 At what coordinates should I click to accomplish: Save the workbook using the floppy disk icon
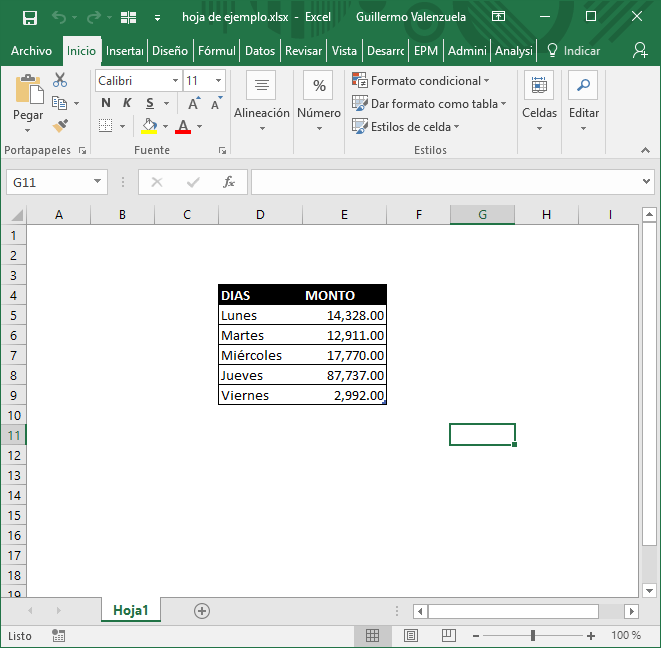point(29,17)
